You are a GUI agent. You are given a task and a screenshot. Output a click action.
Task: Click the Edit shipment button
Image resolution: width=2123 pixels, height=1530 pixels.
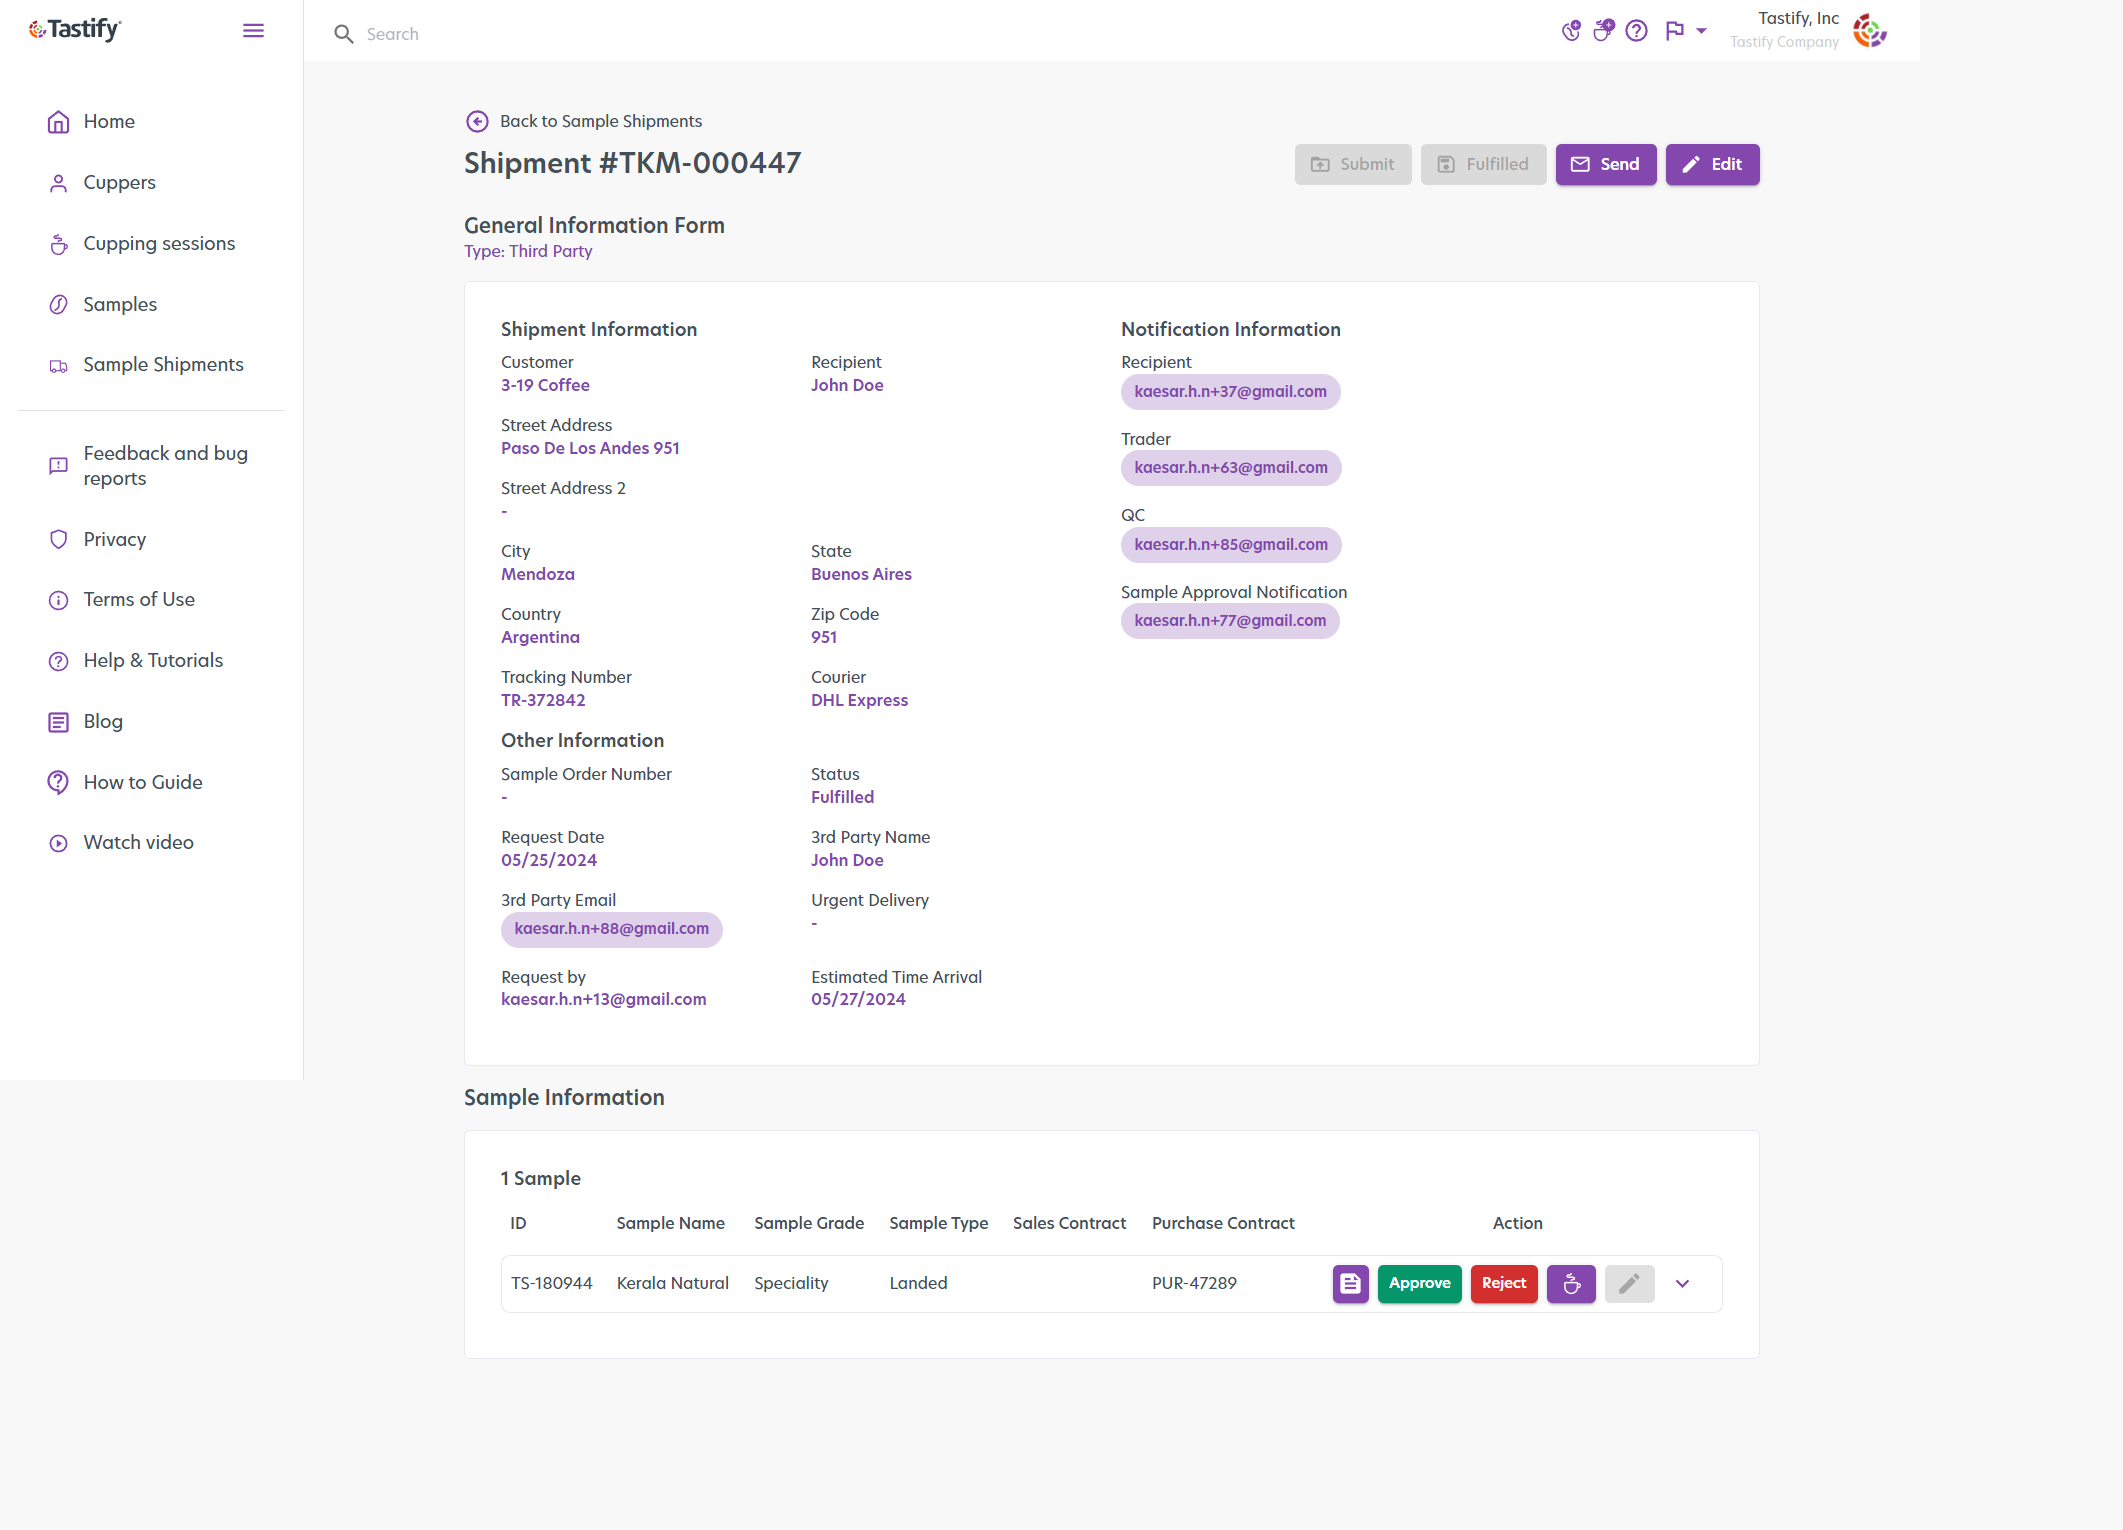coord(1712,165)
